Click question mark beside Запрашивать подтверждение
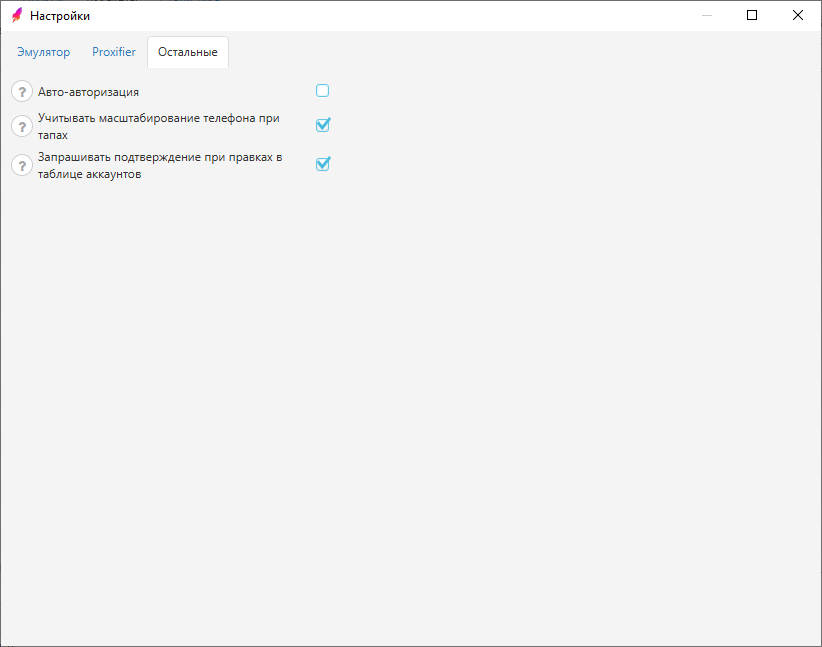 (x=22, y=165)
